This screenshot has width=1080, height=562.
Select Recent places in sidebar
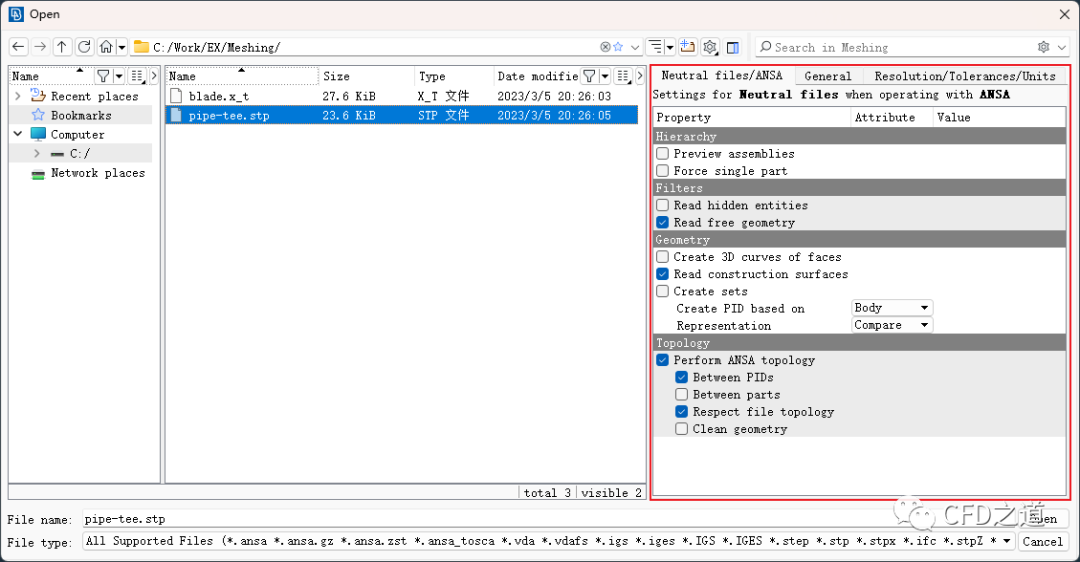(x=94, y=96)
